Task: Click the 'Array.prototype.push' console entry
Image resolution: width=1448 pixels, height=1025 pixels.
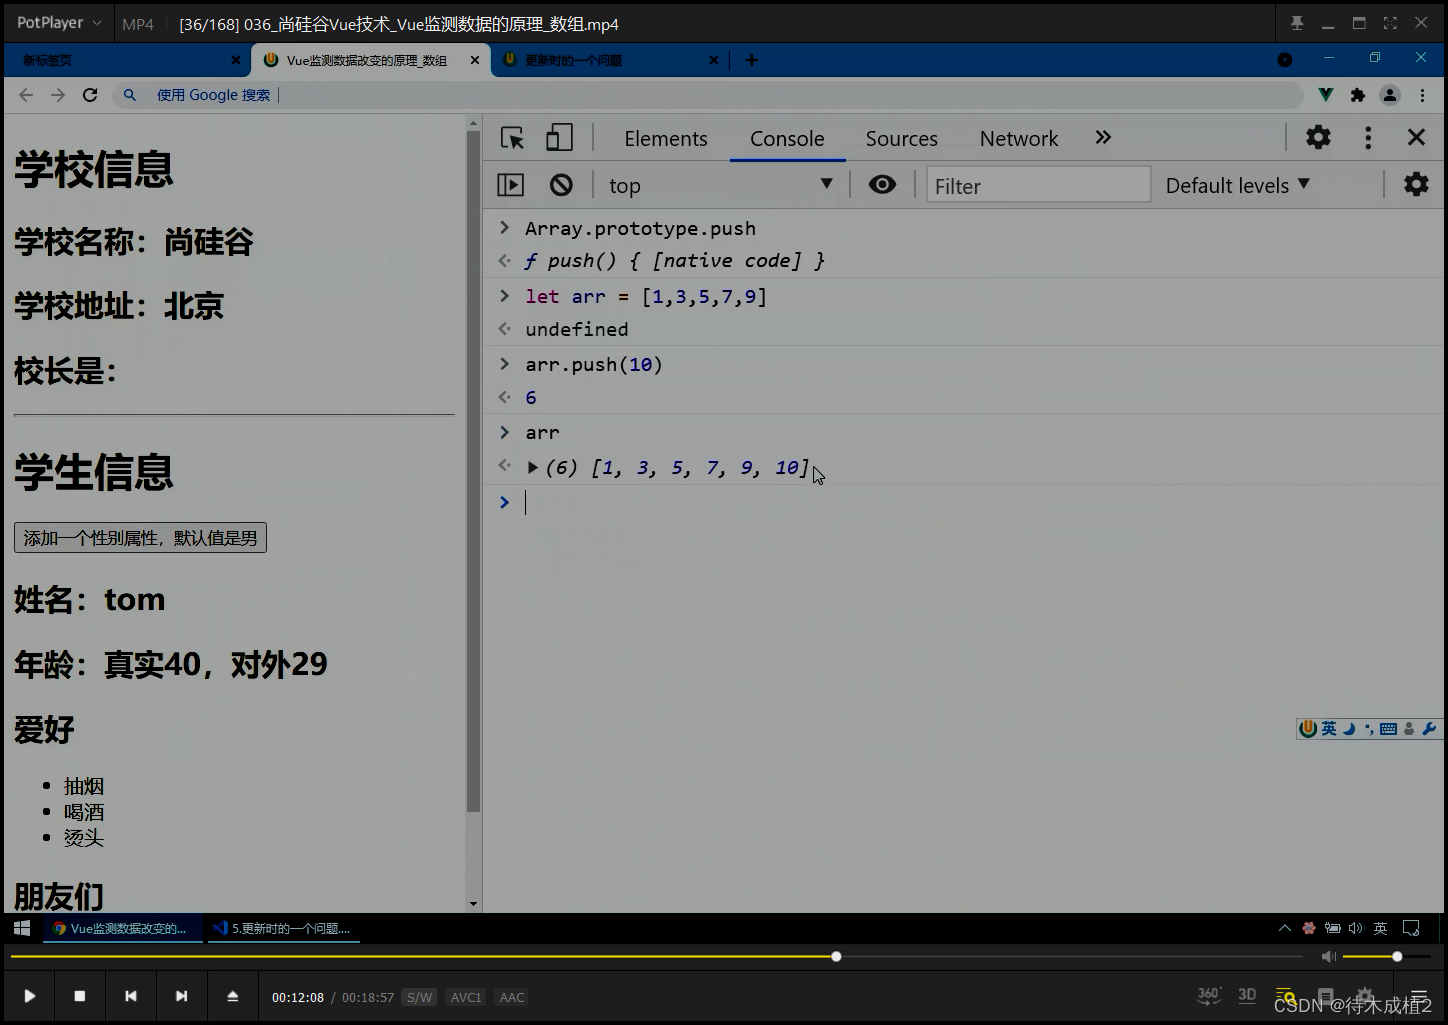Action: pos(640,229)
